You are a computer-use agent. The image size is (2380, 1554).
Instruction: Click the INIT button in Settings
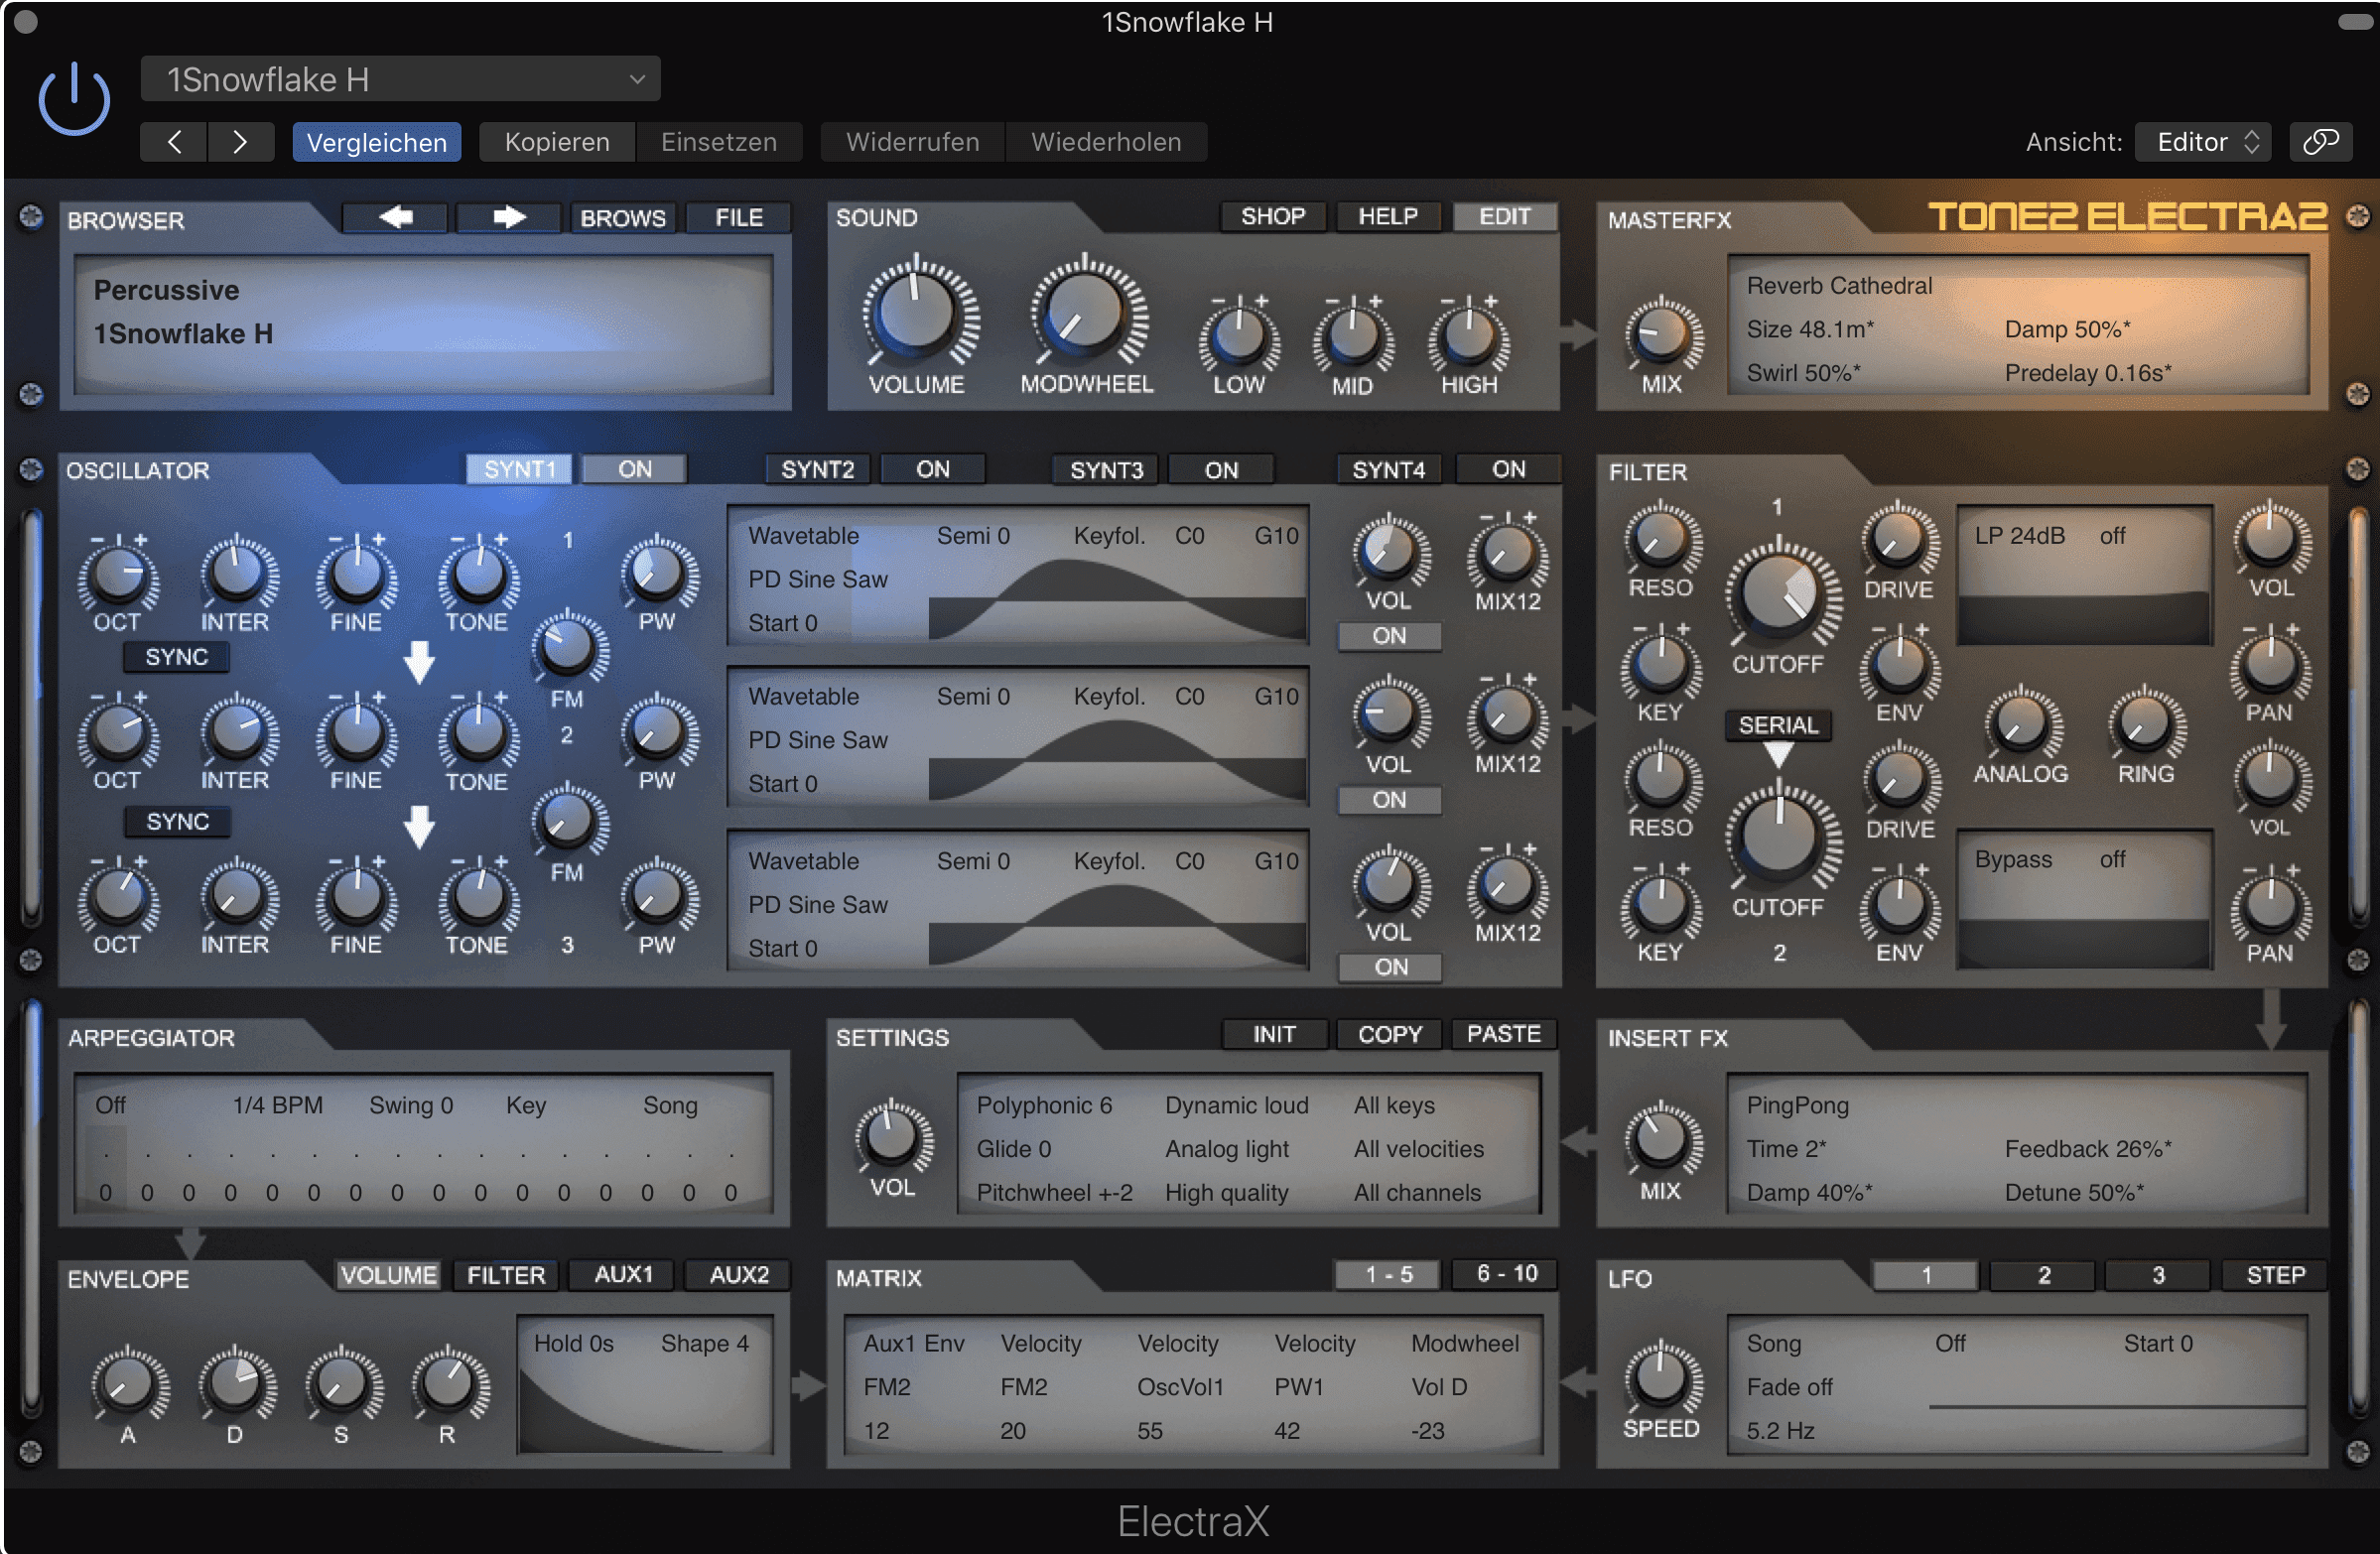[1274, 1034]
